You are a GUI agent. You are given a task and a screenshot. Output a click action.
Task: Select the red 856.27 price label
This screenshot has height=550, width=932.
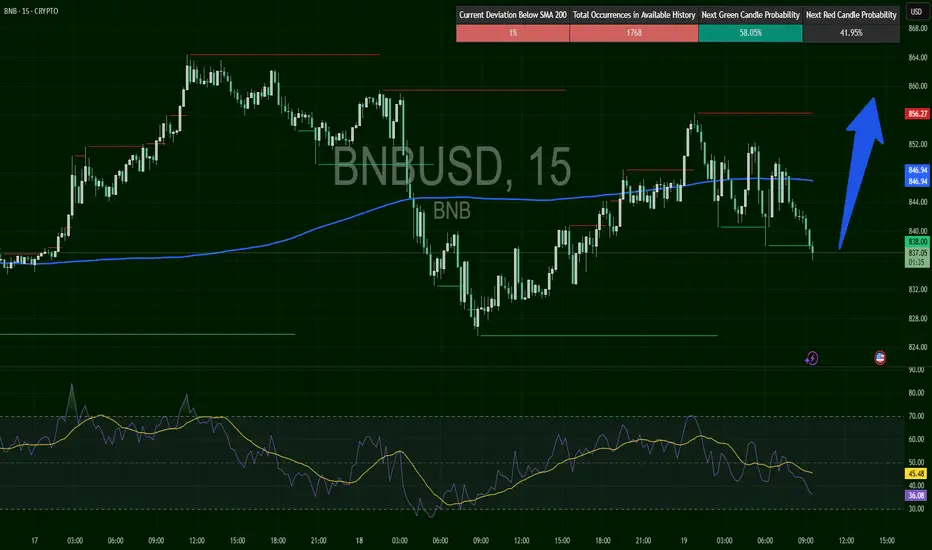pos(917,113)
